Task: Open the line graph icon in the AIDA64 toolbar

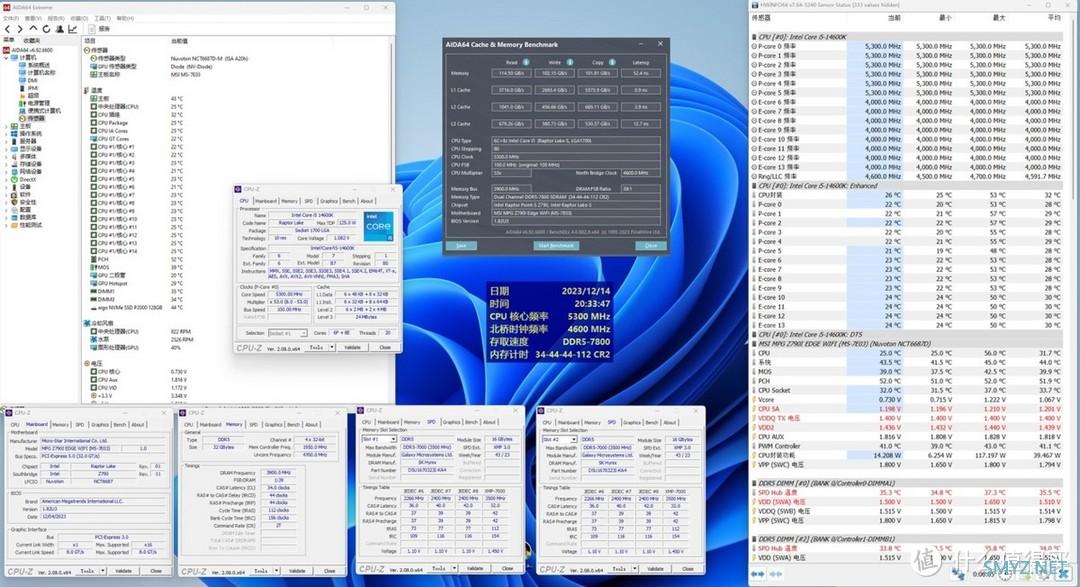Action: (x=72, y=30)
